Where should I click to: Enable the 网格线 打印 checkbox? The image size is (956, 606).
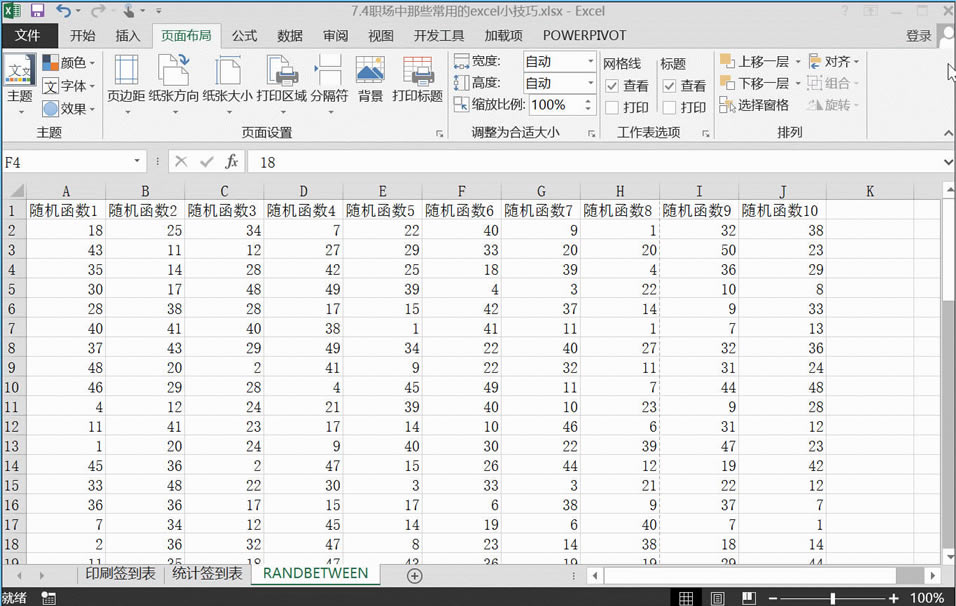pyautogui.click(x=612, y=107)
